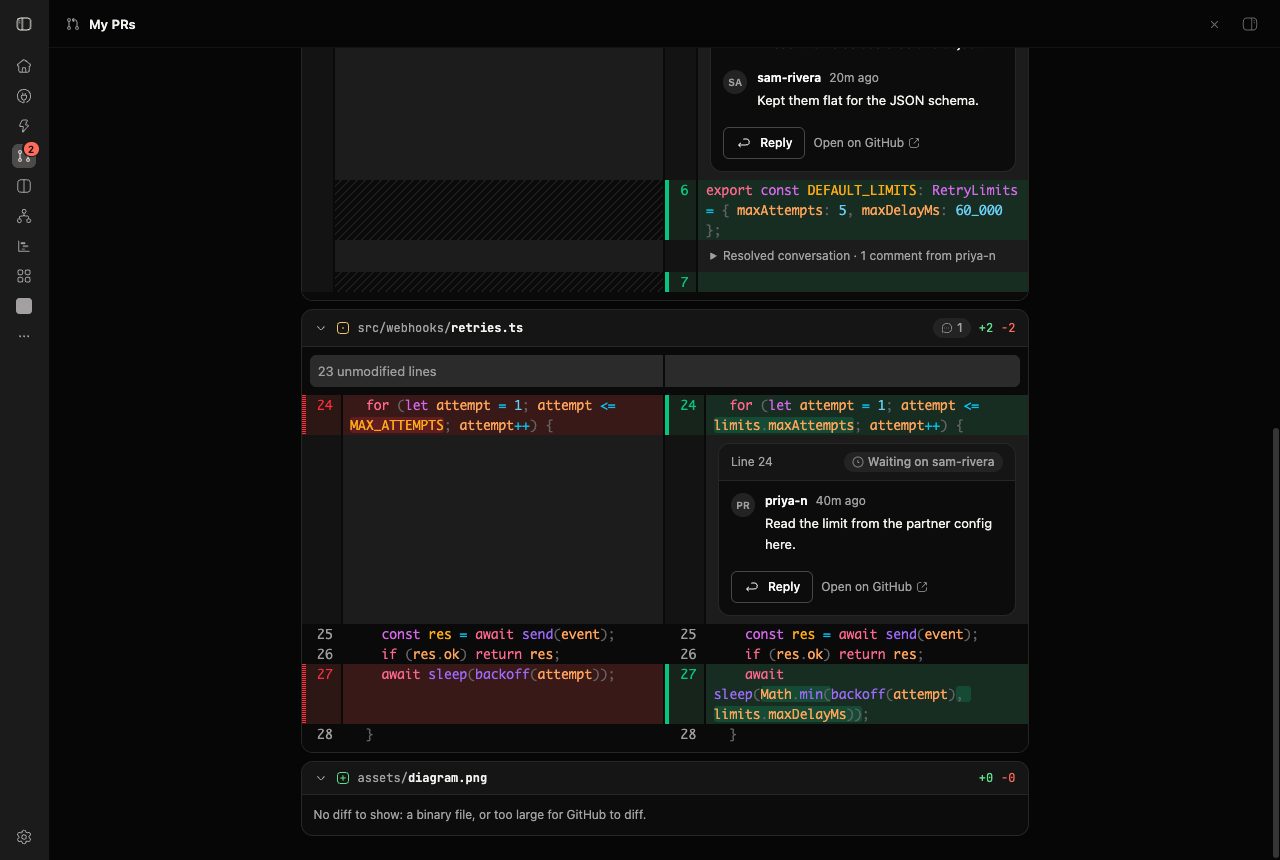Open the lightning bolt icon in sidebar
Viewport: 1280px width, 860px height.
coord(24,126)
